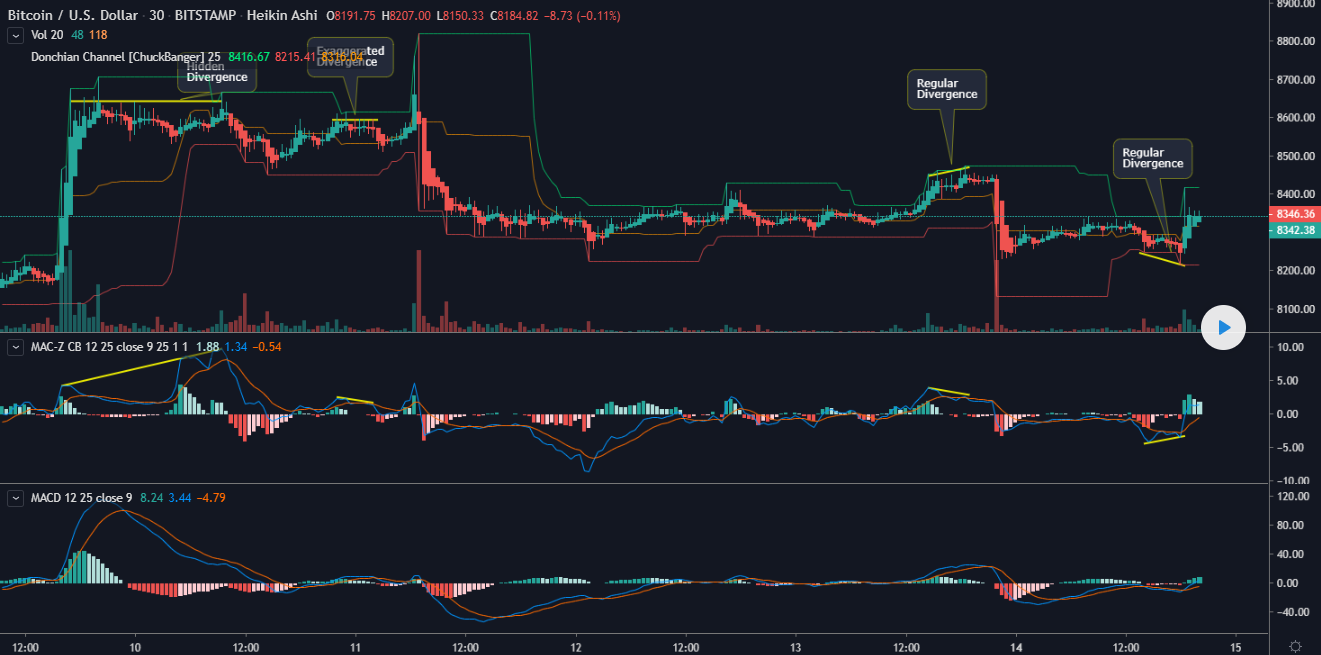Click date 15 on time axis
The image size is (1321, 655).
coord(1236,646)
